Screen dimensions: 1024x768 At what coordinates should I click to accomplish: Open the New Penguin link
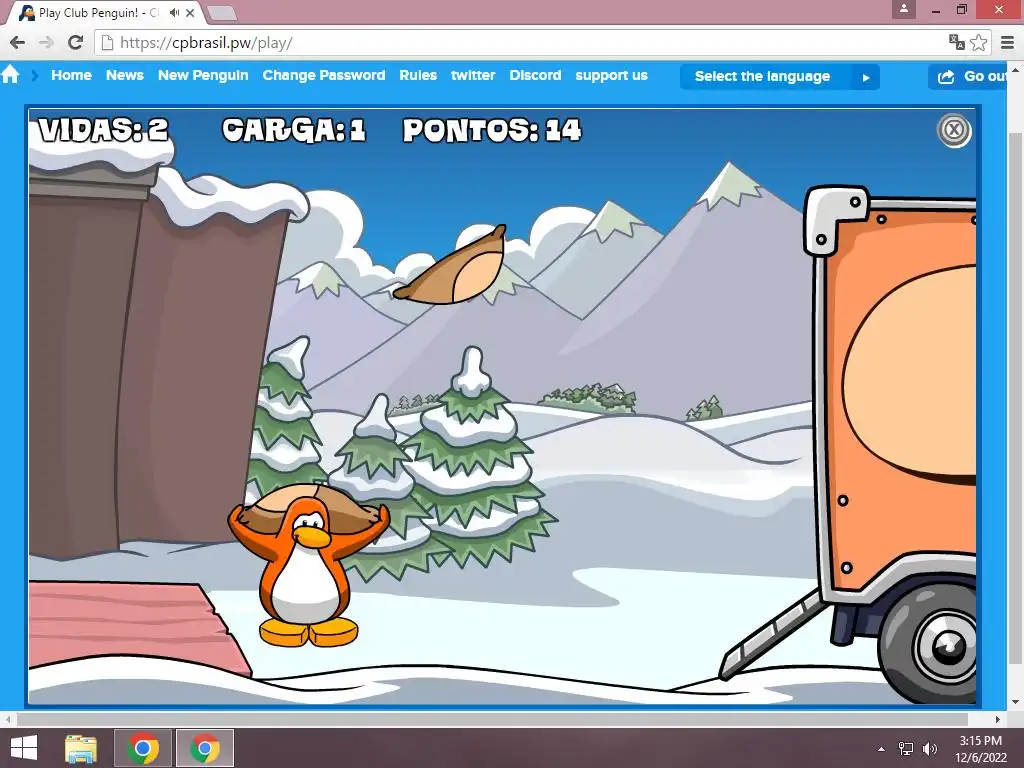click(x=203, y=75)
